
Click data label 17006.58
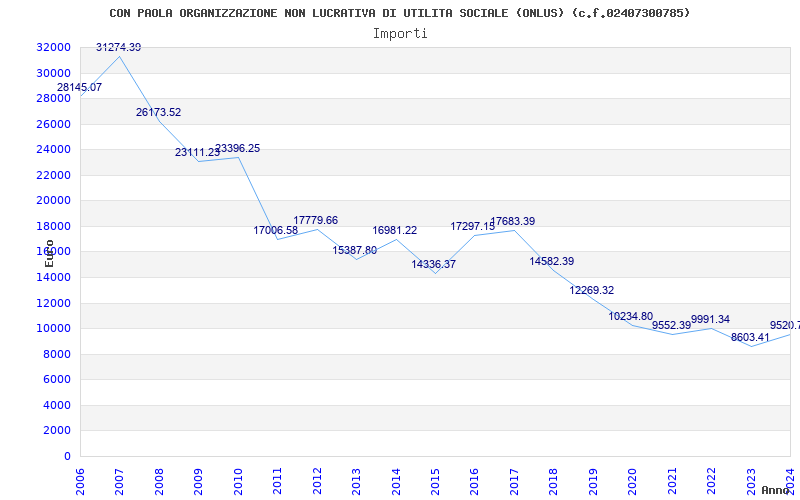click(x=276, y=230)
